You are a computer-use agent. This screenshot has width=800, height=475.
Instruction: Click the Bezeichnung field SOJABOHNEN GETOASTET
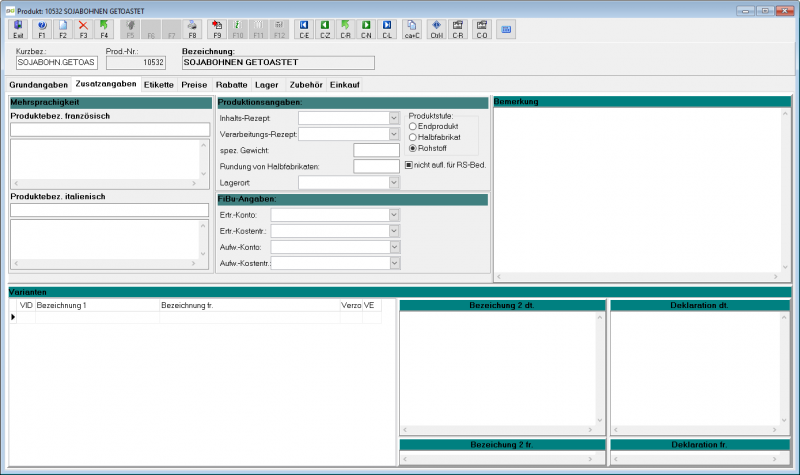(x=278, y=63)
